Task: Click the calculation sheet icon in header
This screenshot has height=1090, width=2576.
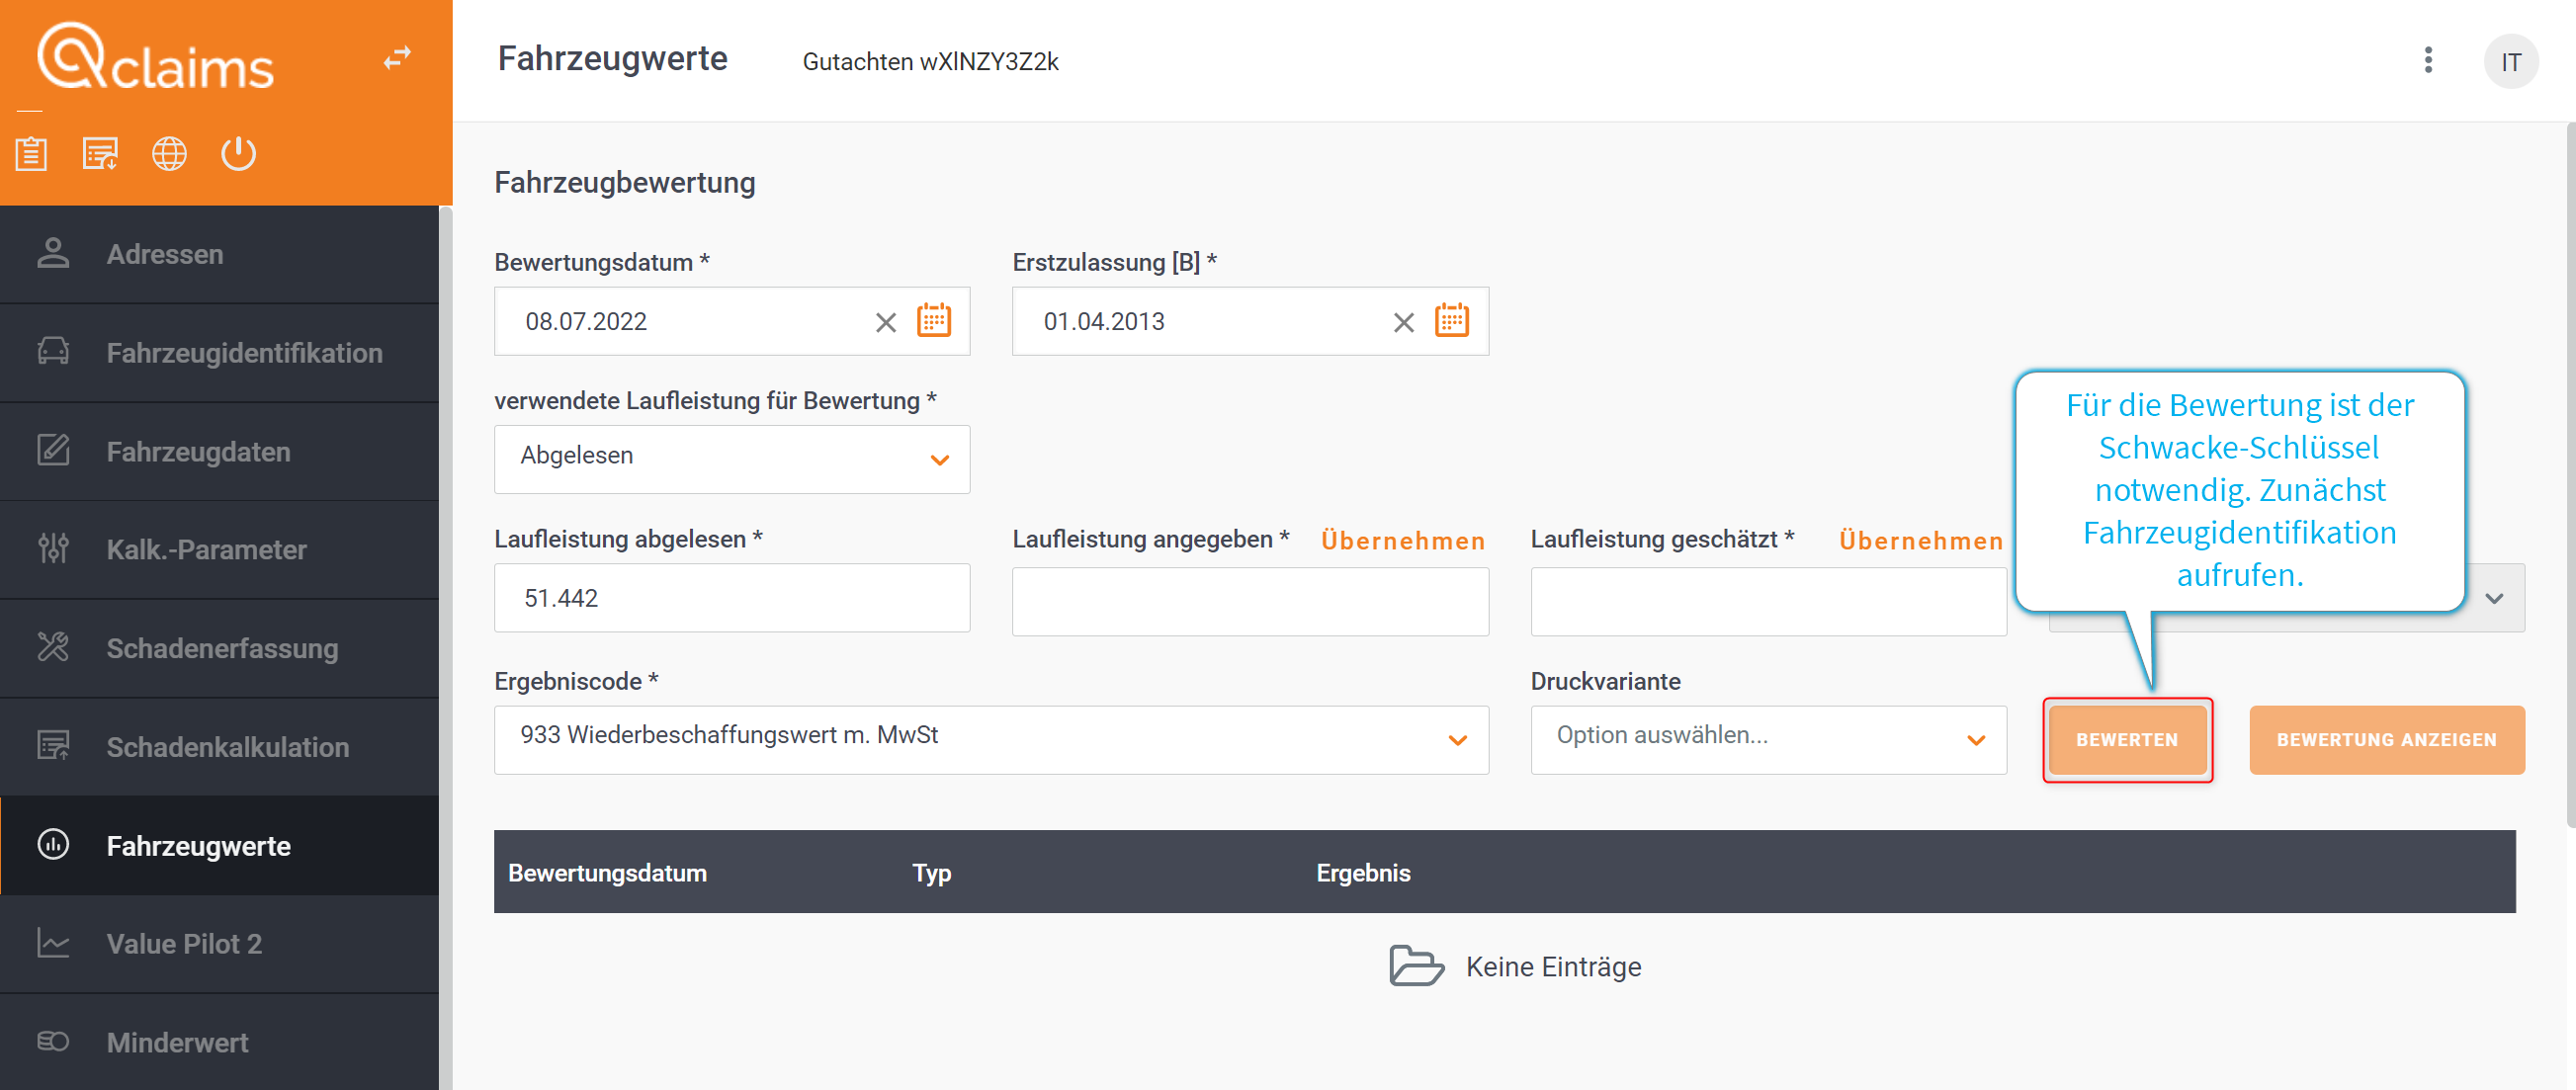Action: click(100, 154)
